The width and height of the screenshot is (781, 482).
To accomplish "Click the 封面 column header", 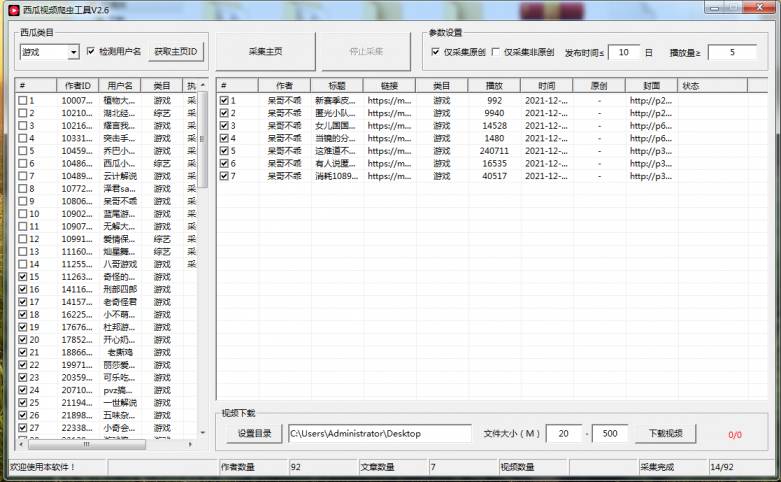I will pos(651,86).
